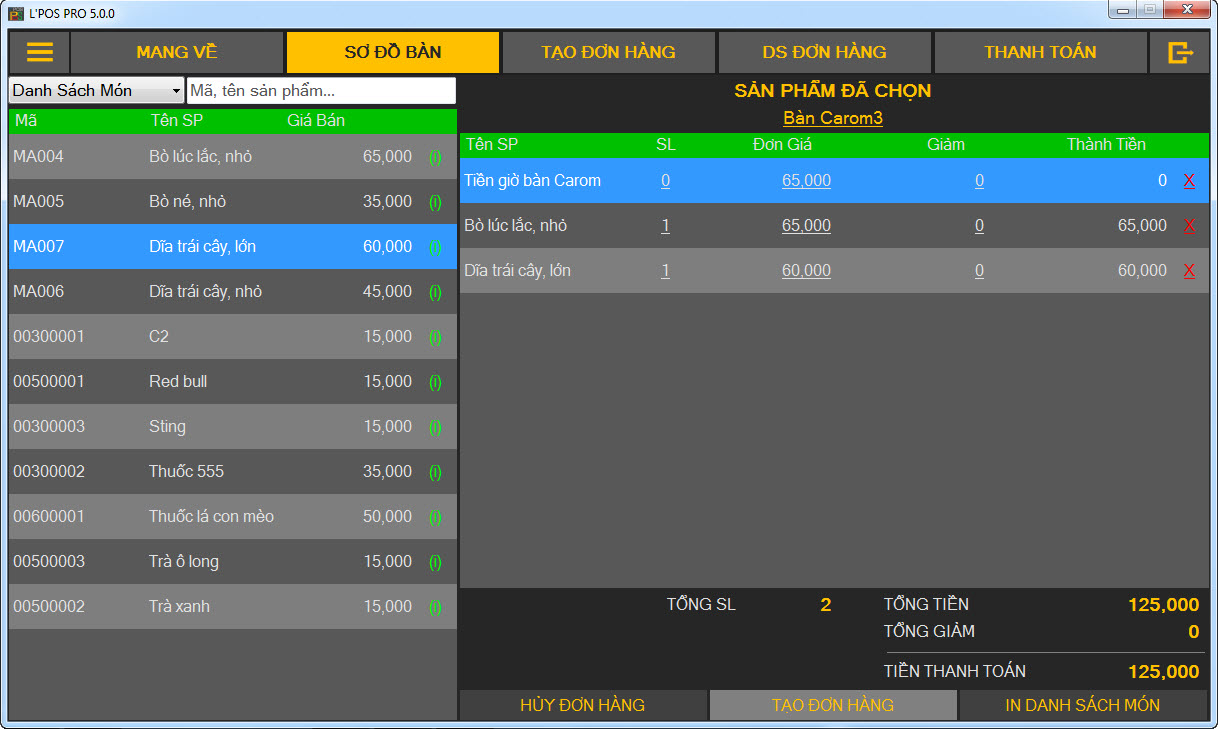Go to the THANH TOÁN tab
This screenshot has width=1218, height=729.
point(1040,53)
